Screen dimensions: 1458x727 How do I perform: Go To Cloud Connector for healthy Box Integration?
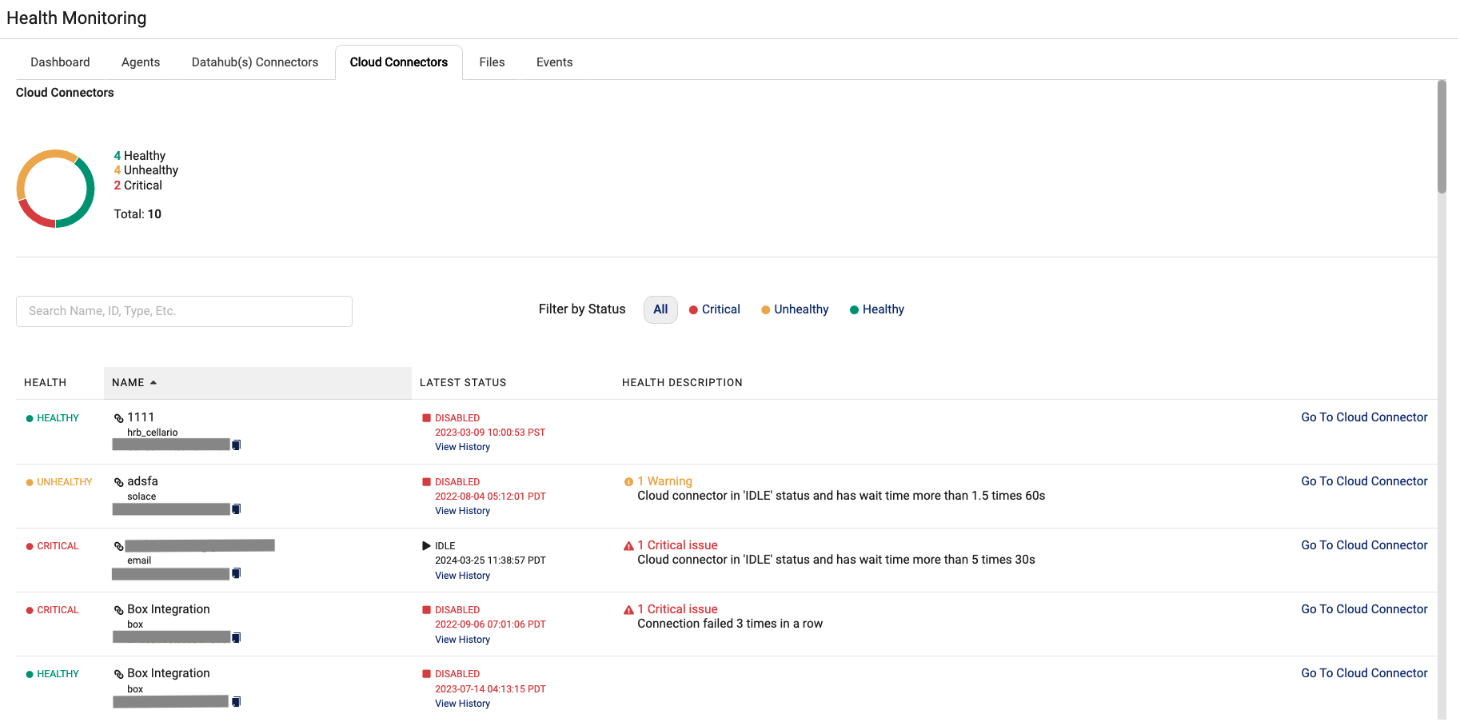[x=1364, y=674]
